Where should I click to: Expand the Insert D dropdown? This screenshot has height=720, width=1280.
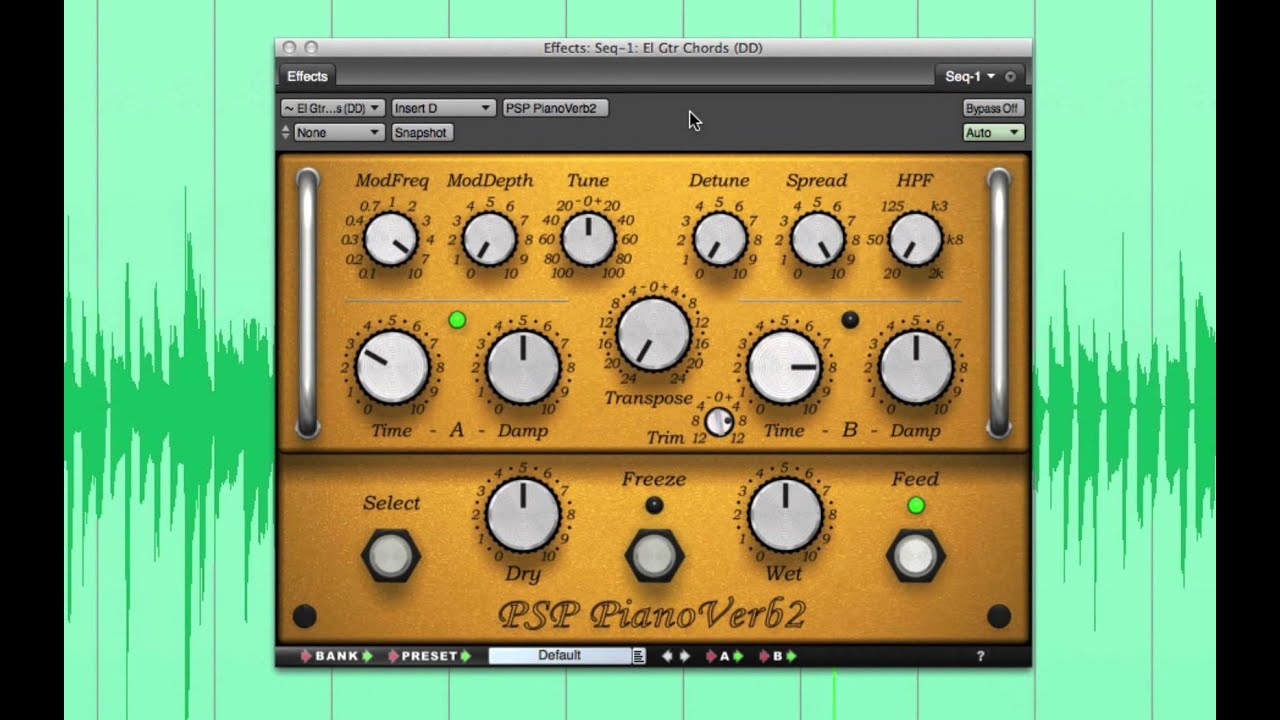tap(443, 108)
